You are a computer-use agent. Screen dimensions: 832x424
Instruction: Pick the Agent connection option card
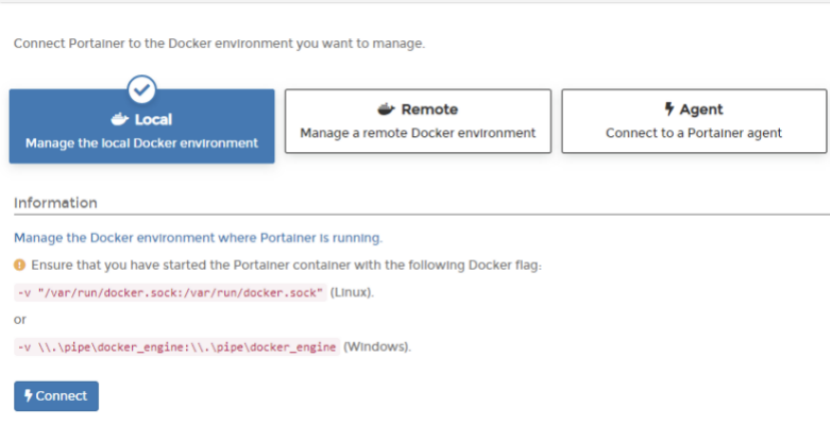(x=694, y=121)
